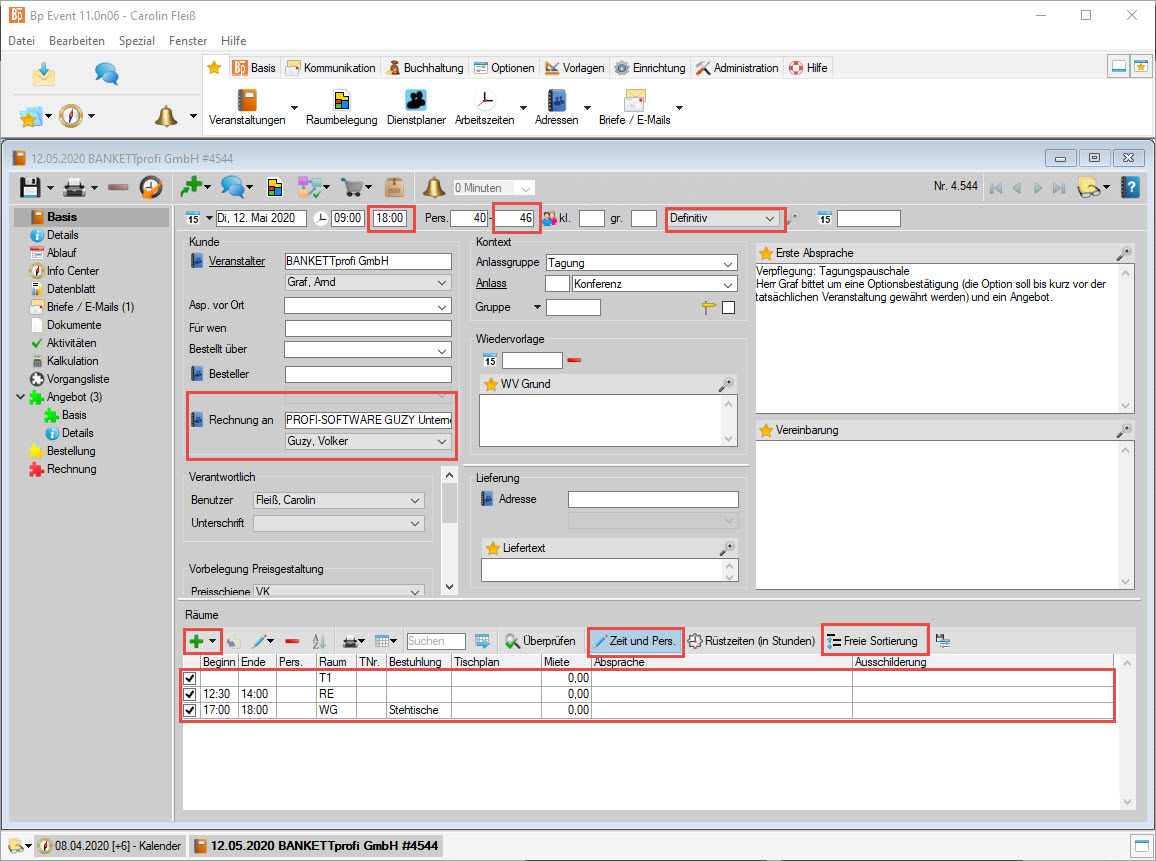Open the Dienstplaner icon
Viewport: 1156px width, 861px height.
(x=416, y=101)
